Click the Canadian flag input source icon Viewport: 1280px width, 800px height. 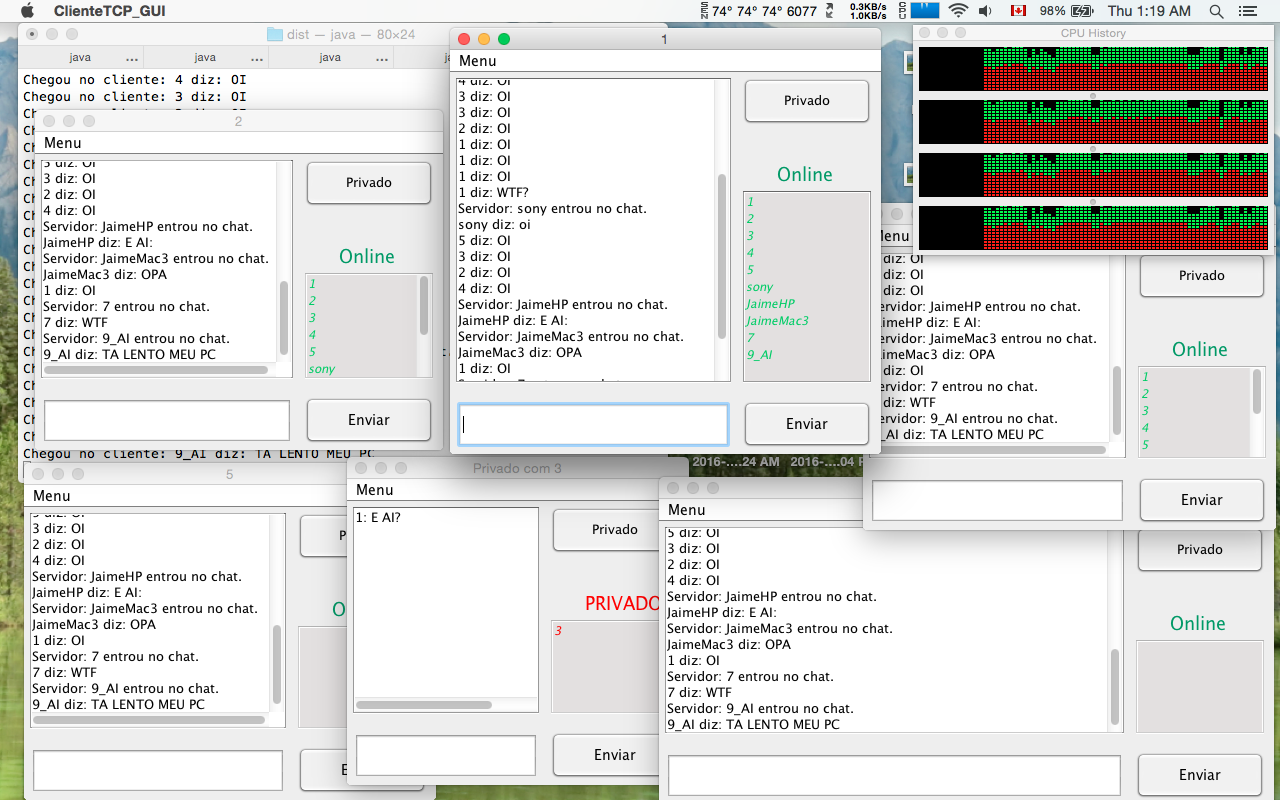click(x=1018, y=11)
